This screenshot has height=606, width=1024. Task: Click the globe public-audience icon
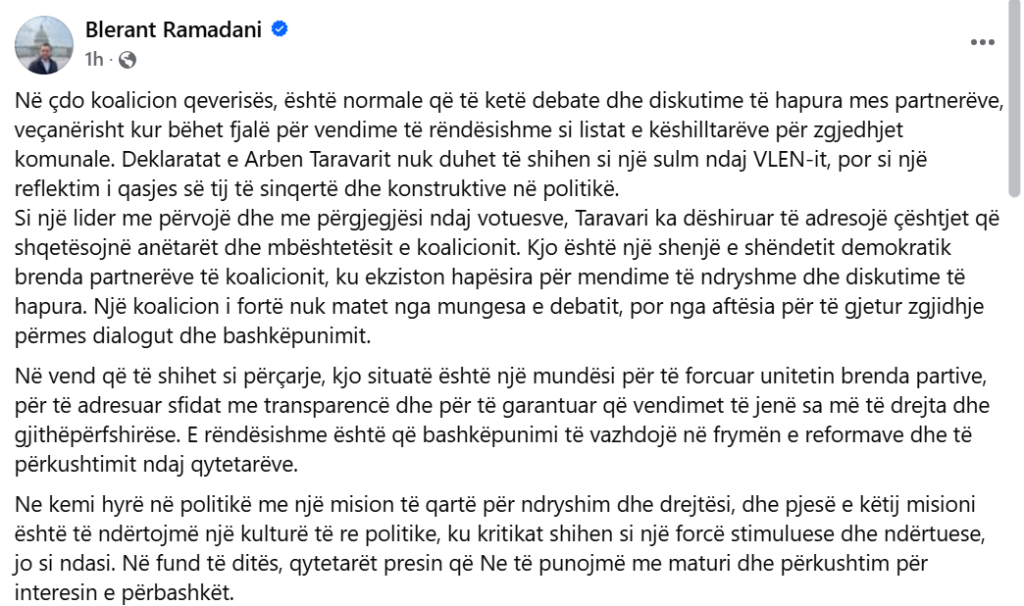(x=127, y=60)
